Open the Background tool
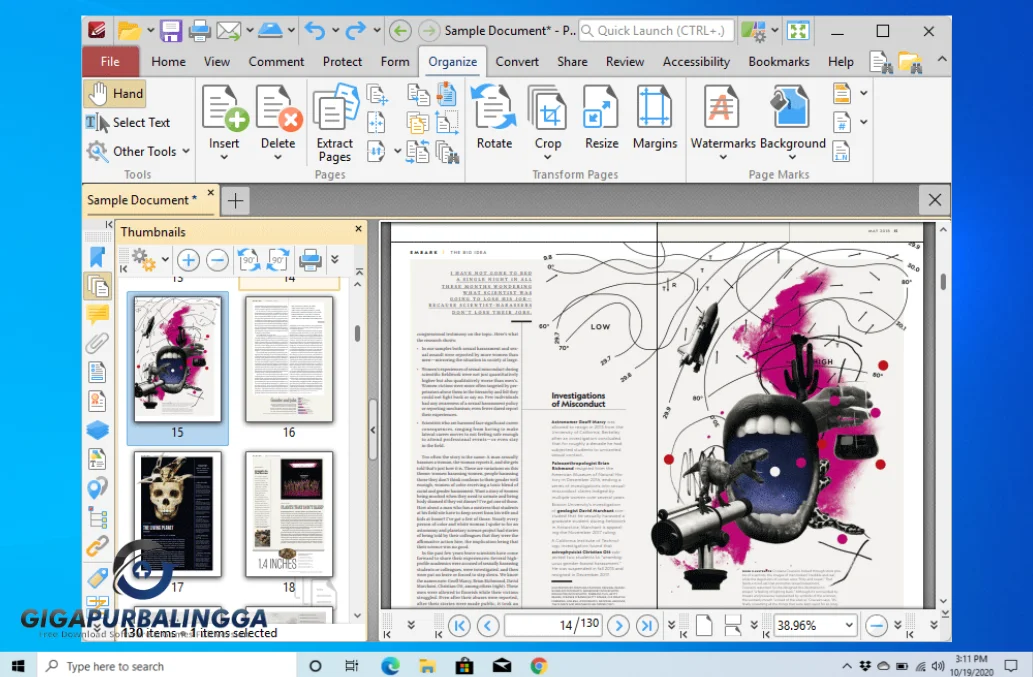The height and width of the screenshot is (677, 1033). coord(792,115)
